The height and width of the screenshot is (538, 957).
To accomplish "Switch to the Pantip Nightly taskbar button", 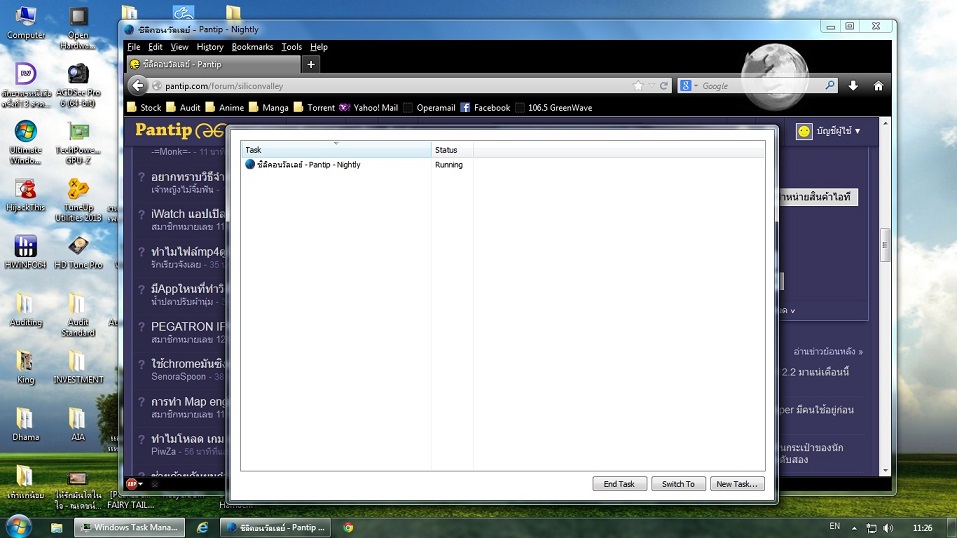I will tap(275, 528).
